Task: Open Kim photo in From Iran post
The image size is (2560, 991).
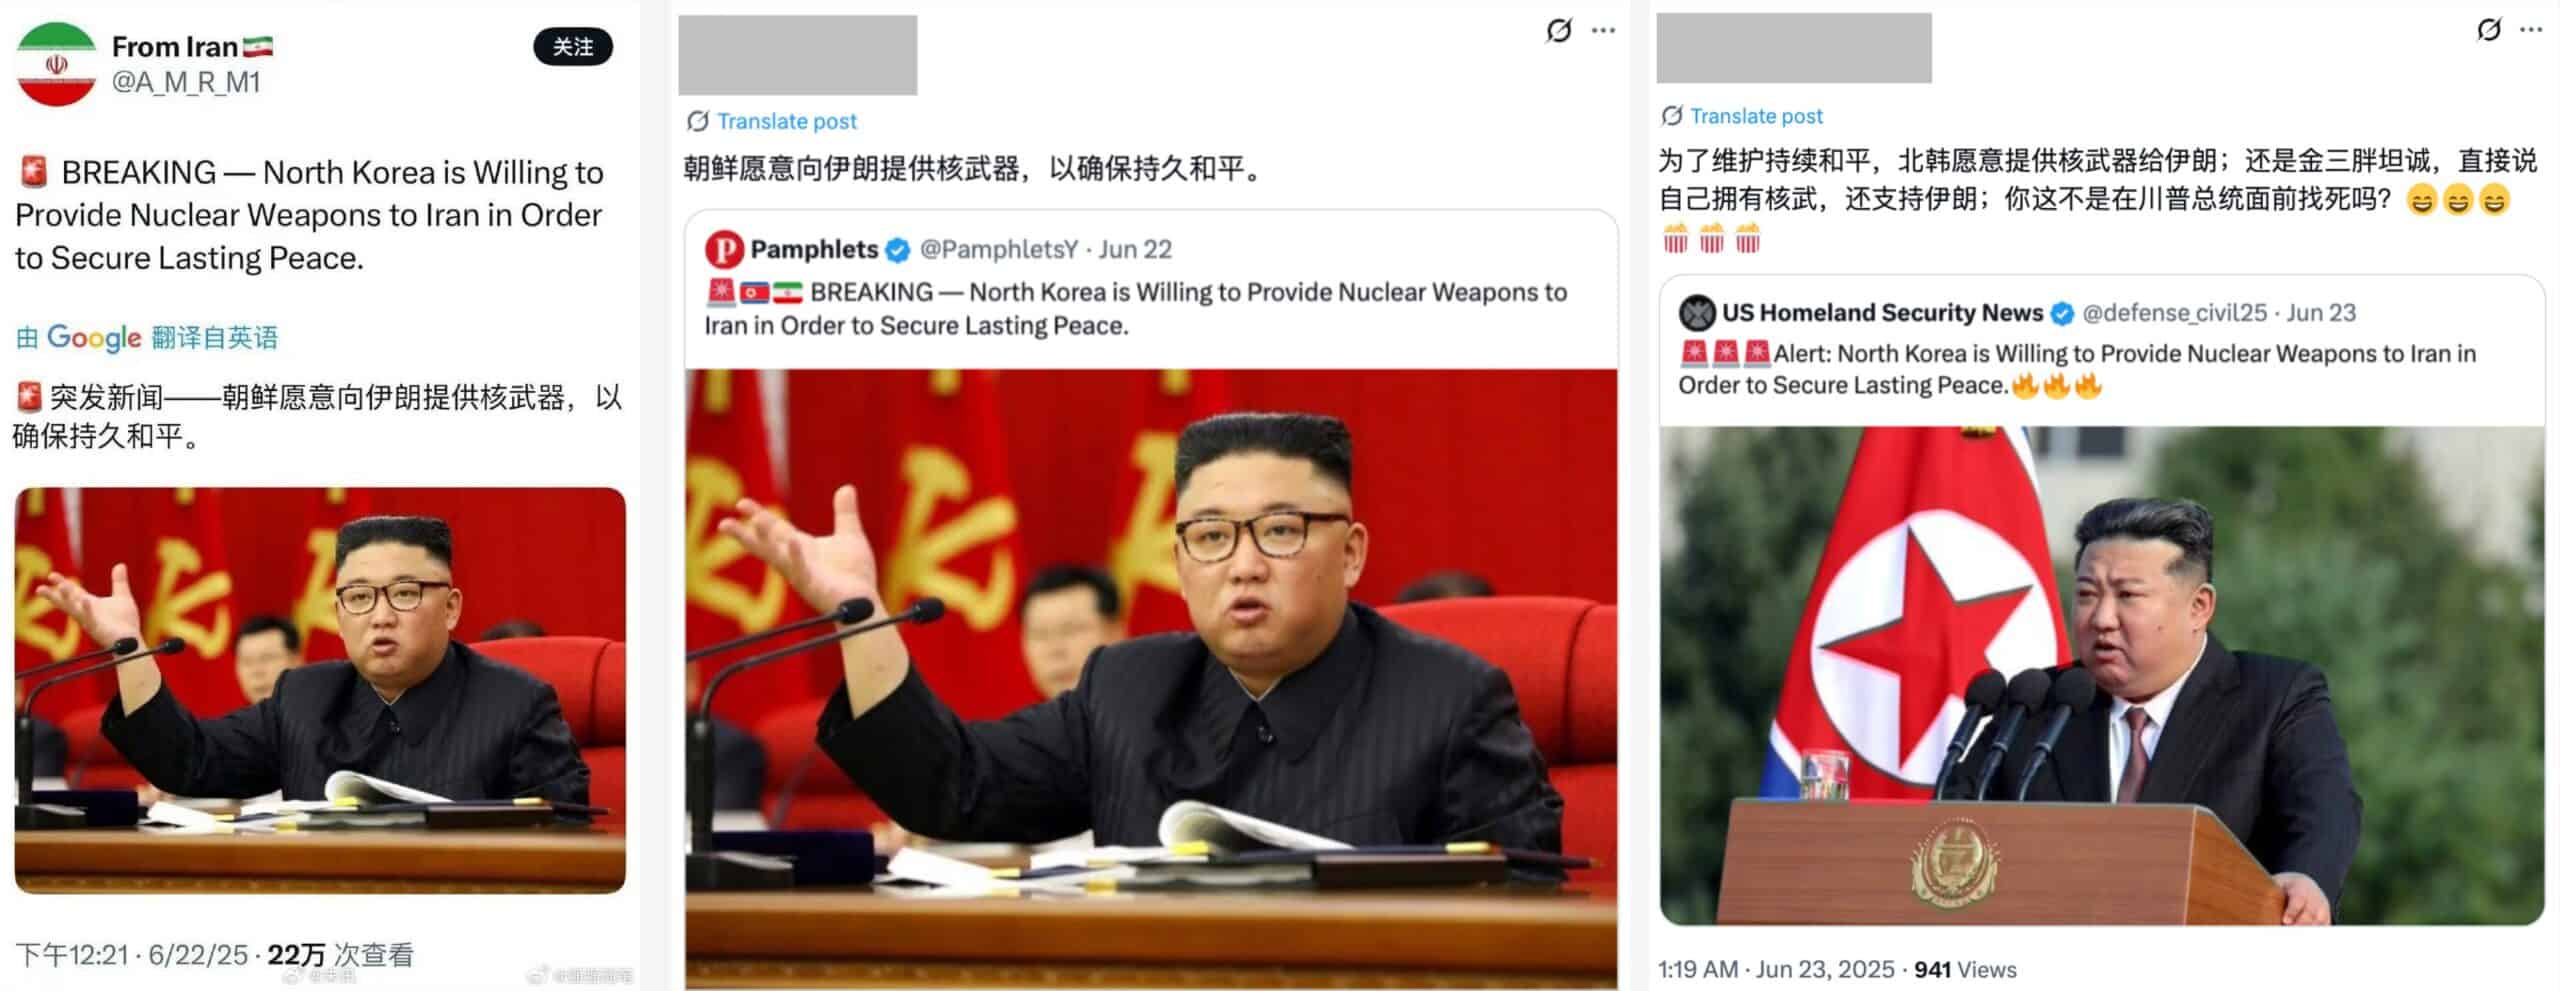Action: (320, 690)
